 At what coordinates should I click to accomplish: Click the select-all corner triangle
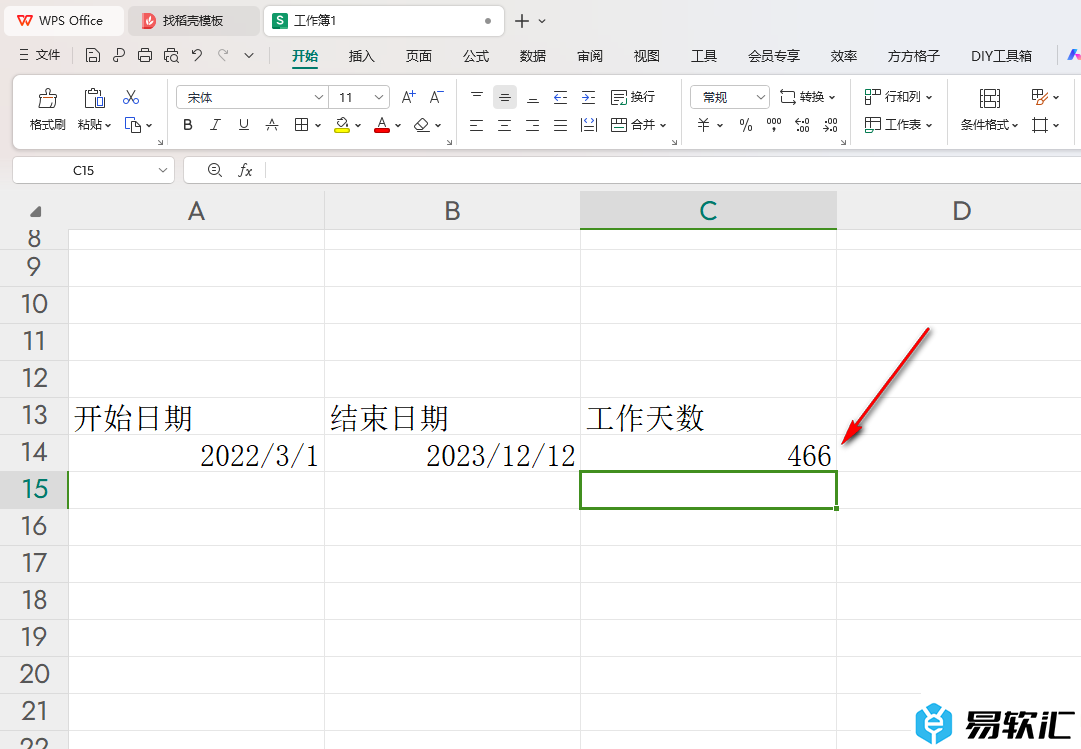pyautogui.click(x=34, y=211)
